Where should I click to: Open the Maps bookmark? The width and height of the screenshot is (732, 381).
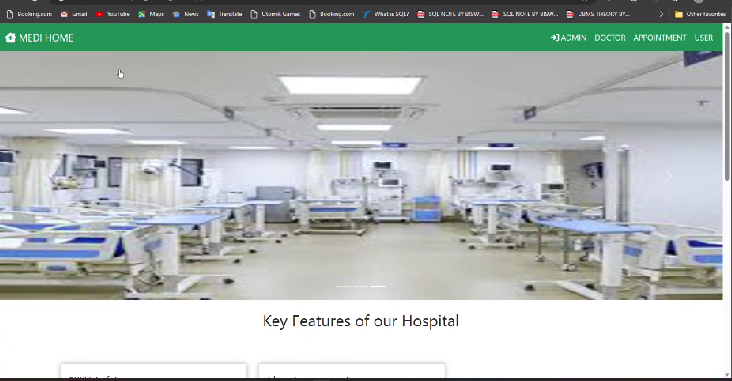tap(151, 14)
